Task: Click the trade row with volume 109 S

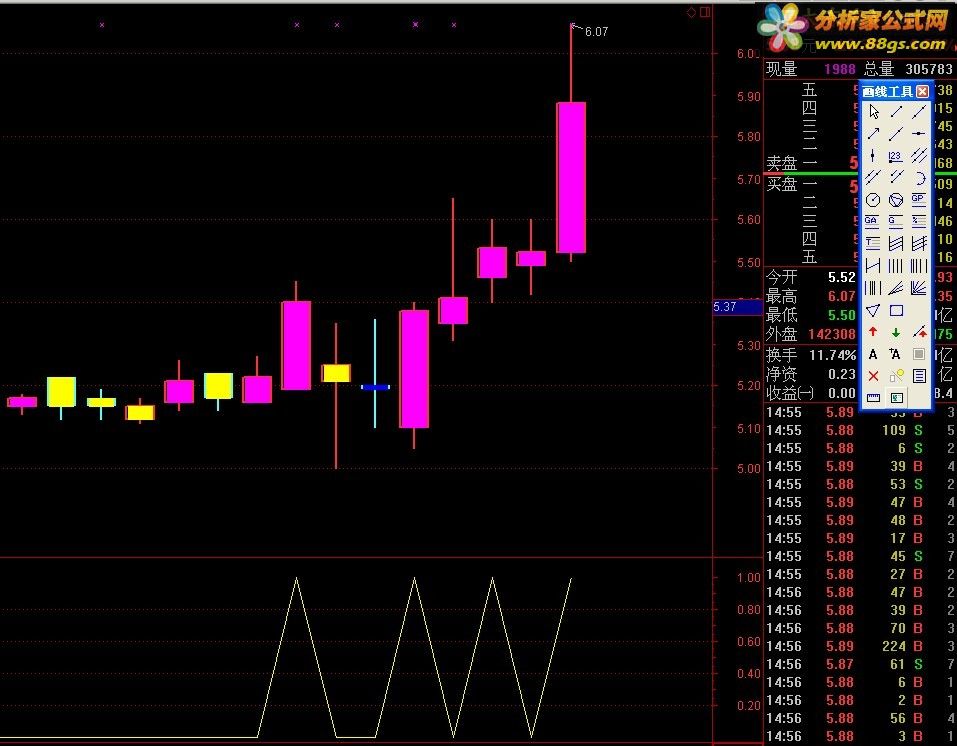Action: [860, 430]
